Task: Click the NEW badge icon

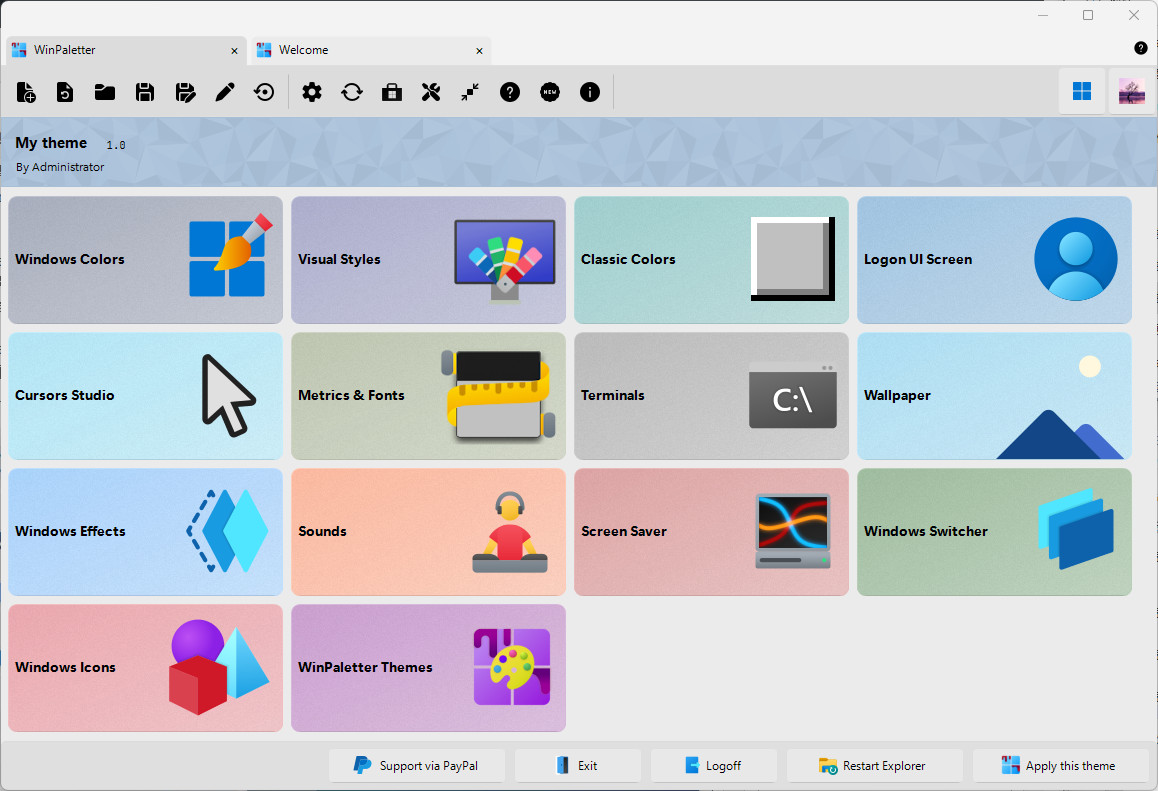Action: [x=549, y=92]
